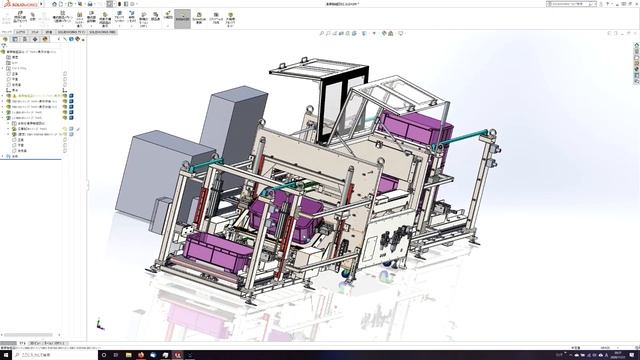Click the Select cursor tool in title bar

(x=110, y=4)
